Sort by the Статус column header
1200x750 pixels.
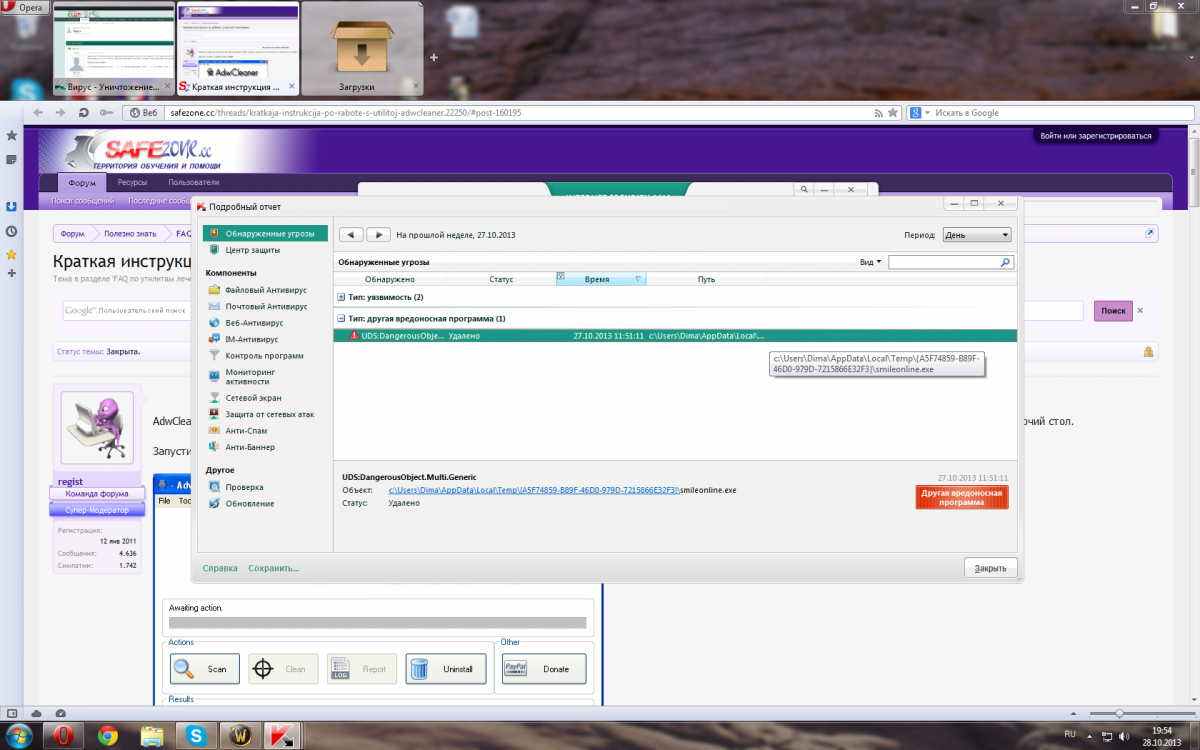501,280
